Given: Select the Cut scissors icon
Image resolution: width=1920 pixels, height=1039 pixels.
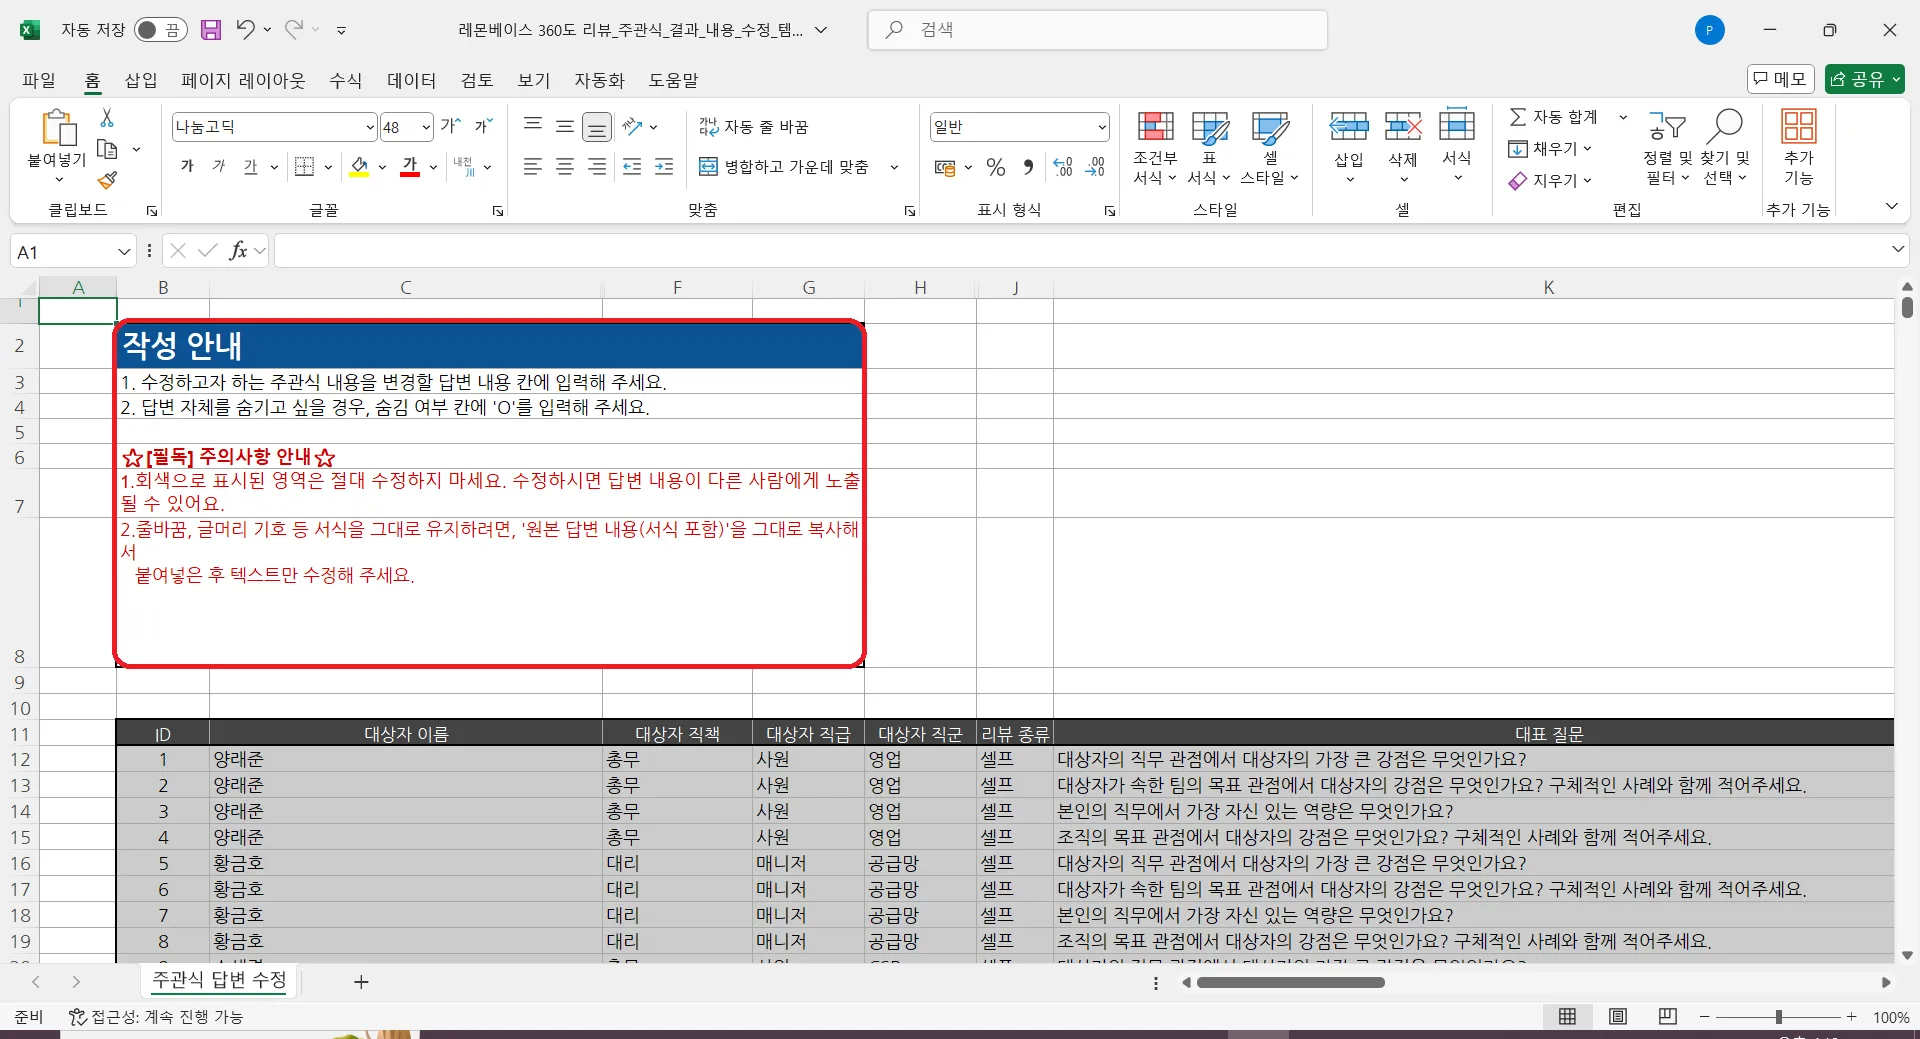Looking at the screenshot, I should pyautogui.click(x=107, y=118).
